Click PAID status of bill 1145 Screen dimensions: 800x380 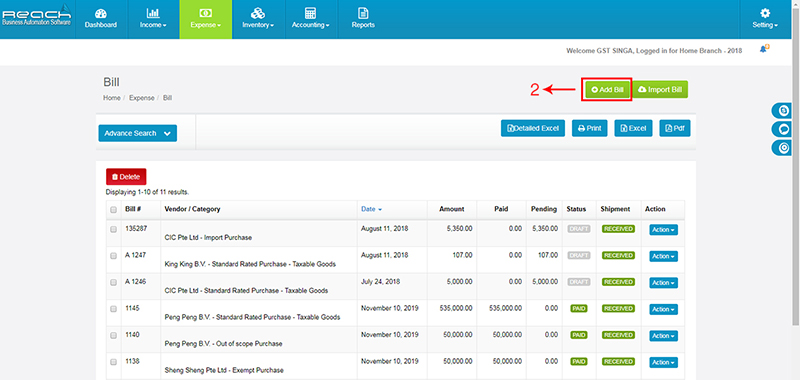(x=579, y=309)
